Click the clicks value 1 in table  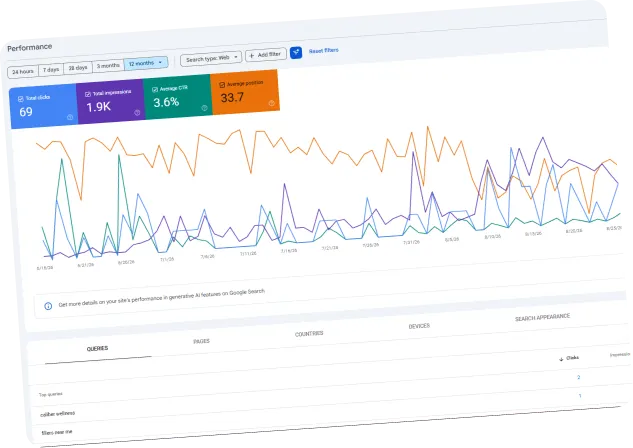pyautogui.click(x=580, y=396)
